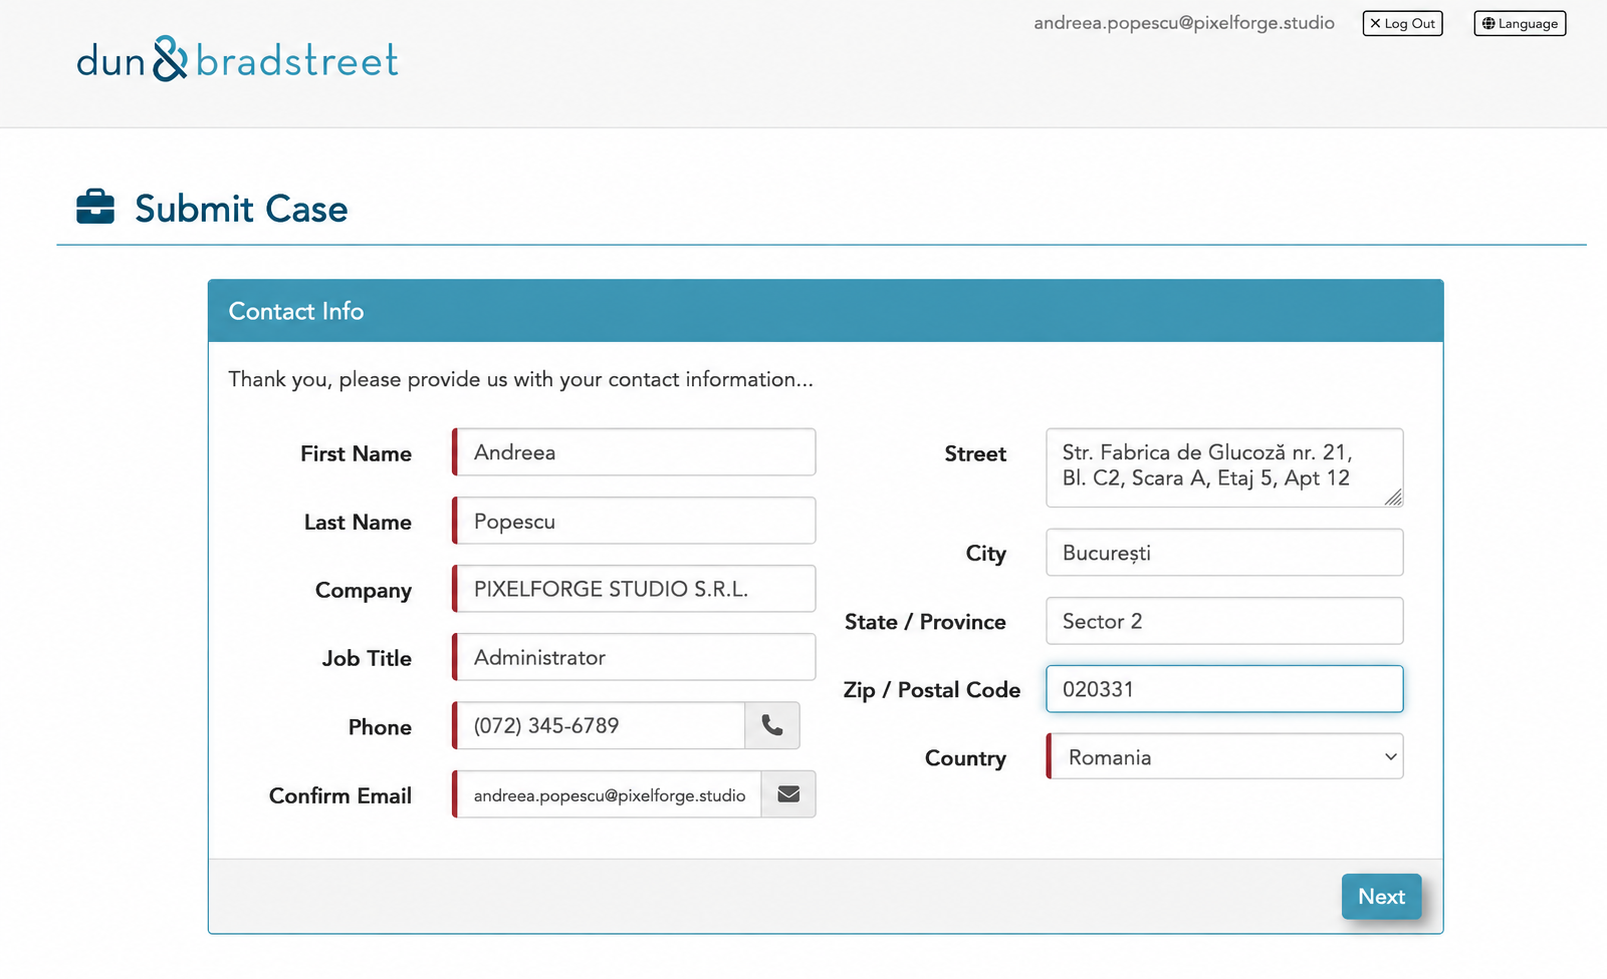Click the envelope icon beside Confirm Email
The image size is (1607, 979).
click(x=788, y=794)
